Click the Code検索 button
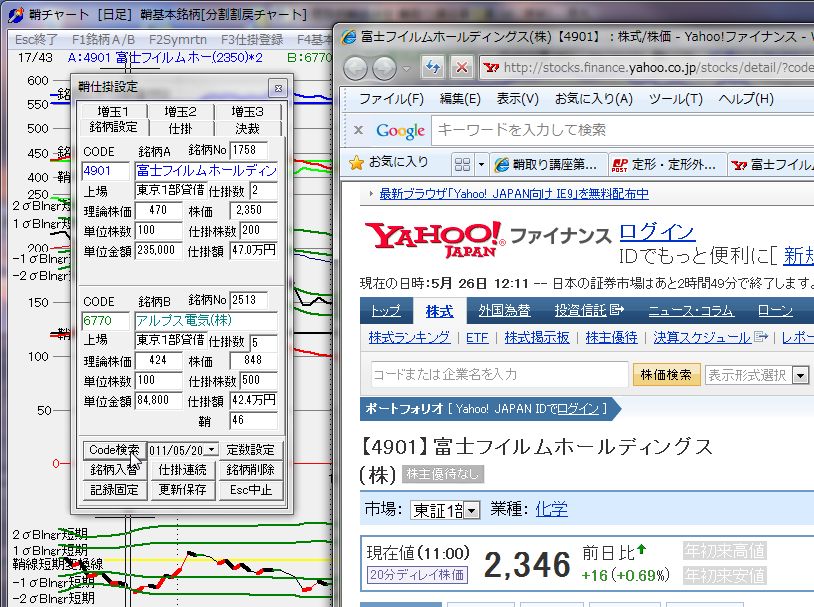 (114, 450)
